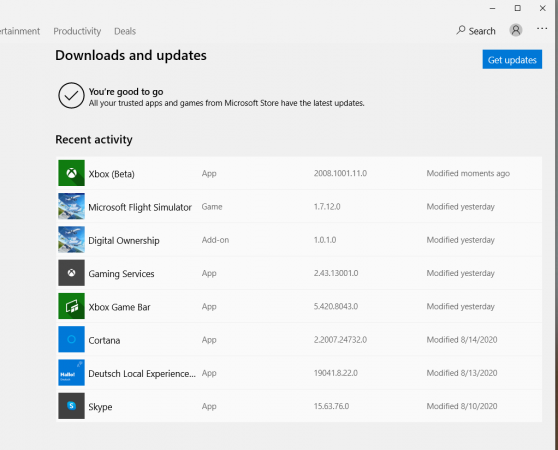Click the Gaming Services Modified yesterday entry
The width and height of the screenshot is (558, 450).
460,273
